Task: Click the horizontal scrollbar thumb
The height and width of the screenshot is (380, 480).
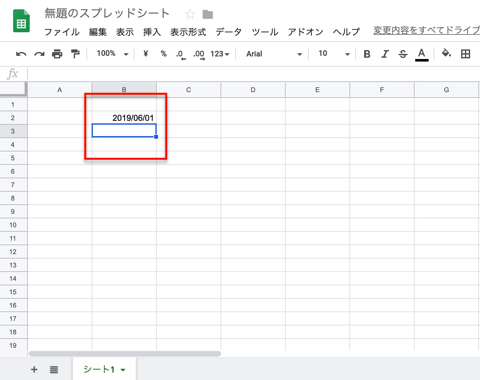Action: point(125,353)
